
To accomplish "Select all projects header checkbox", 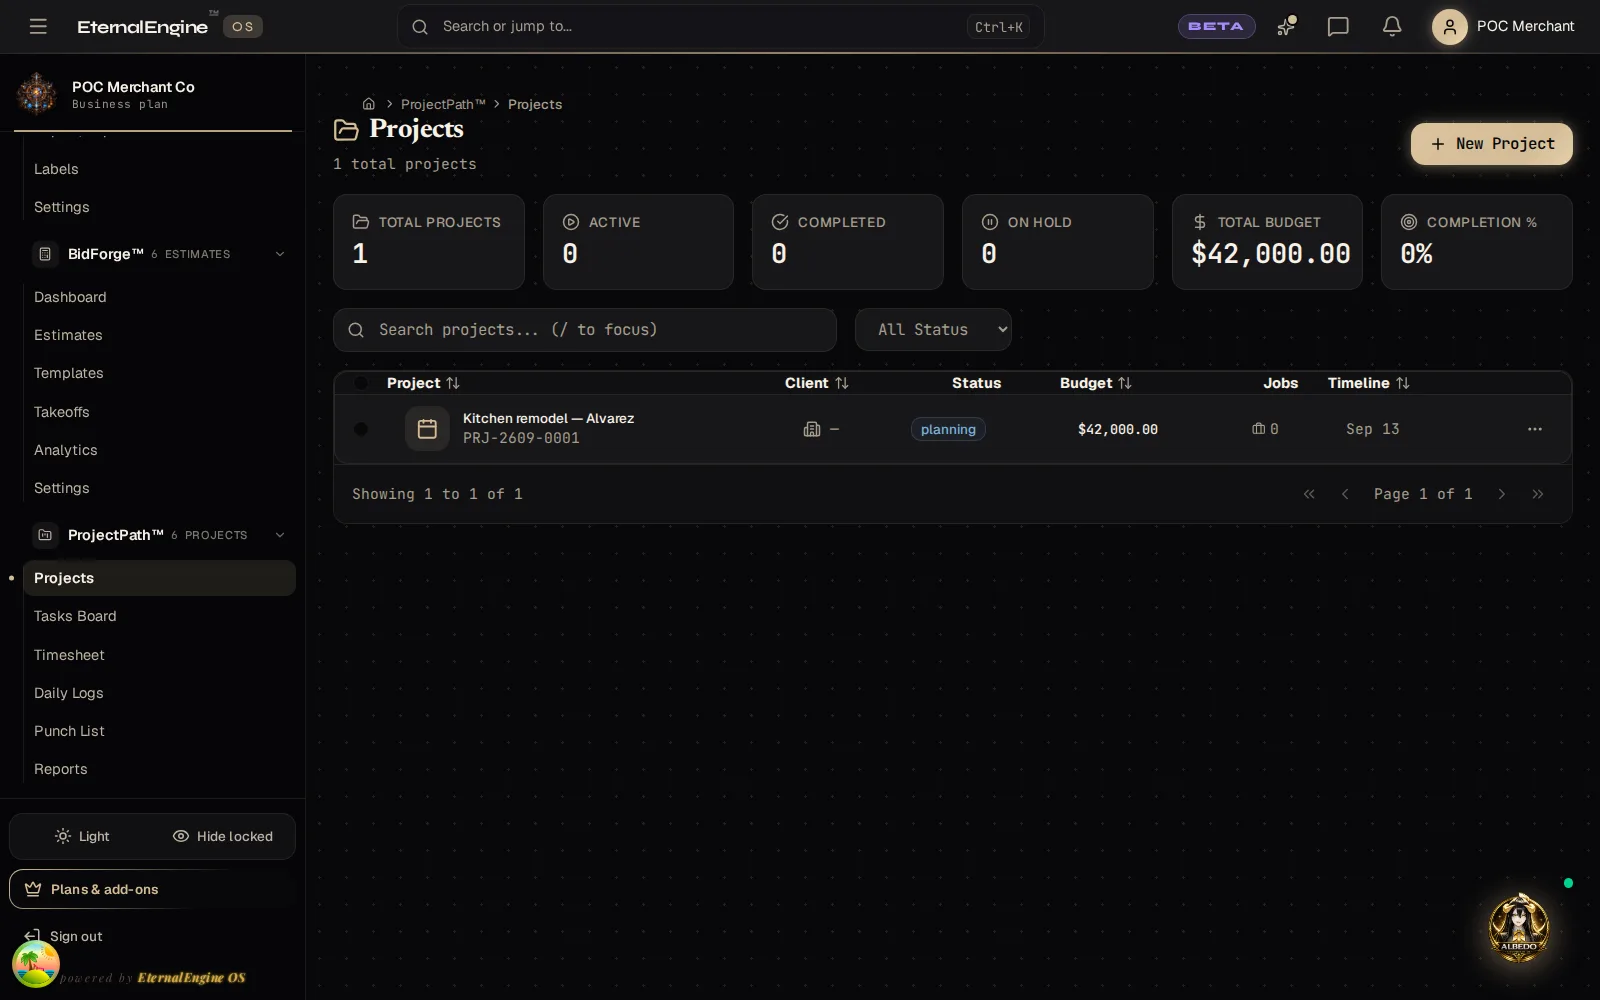I will 361,383.
